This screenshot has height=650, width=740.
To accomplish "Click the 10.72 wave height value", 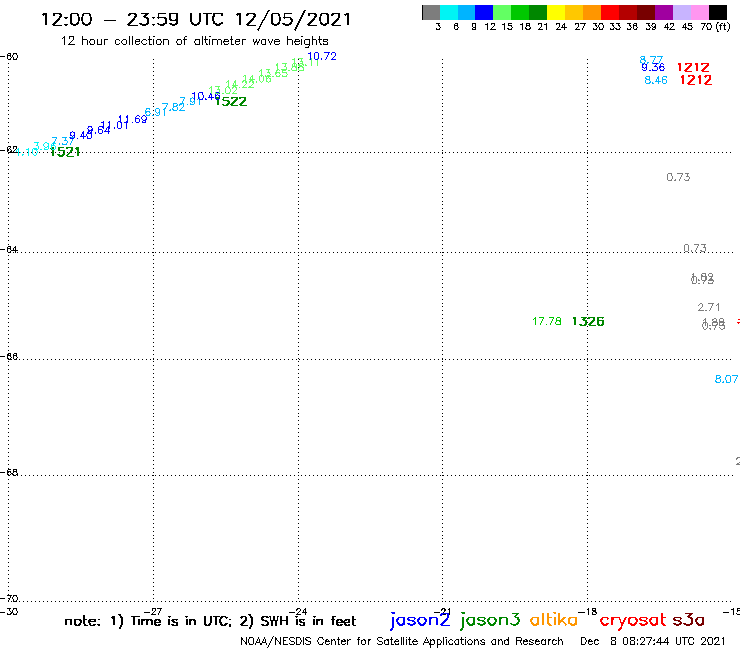I will click(322, 56).
